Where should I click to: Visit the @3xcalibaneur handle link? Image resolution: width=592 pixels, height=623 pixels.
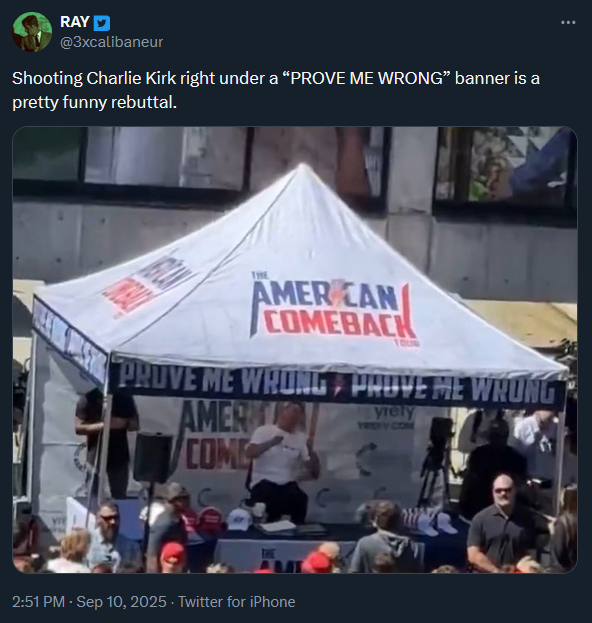point(112,42)
